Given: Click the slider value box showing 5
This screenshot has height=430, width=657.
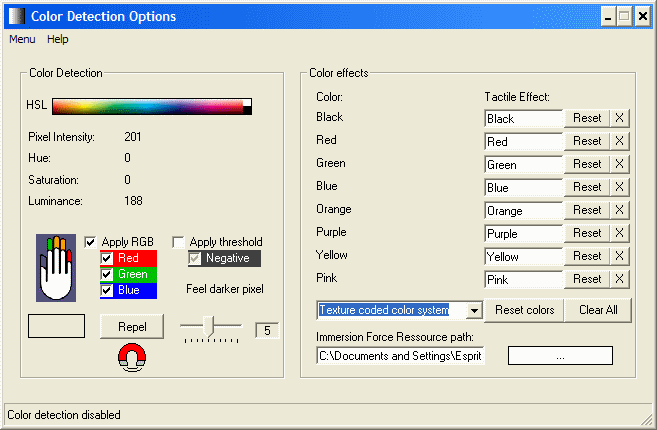Looking at the screenshot, I should pos(267,331).
